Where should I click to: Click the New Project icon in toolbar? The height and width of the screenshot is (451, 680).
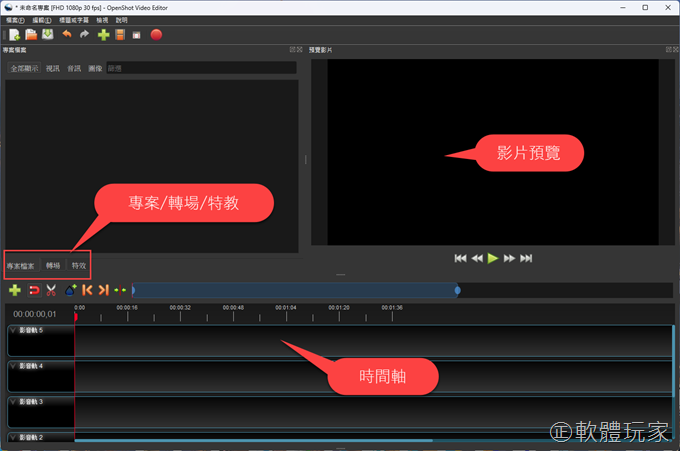click(x=14, y=35)
